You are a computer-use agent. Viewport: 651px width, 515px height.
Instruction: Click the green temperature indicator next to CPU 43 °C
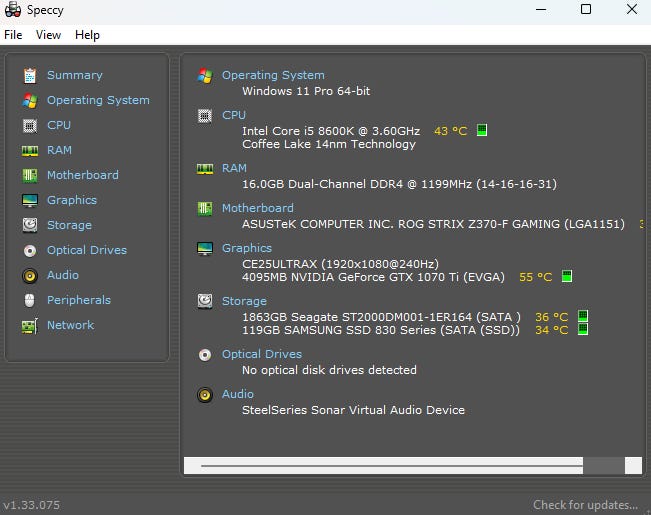pyautogui.click(x=482, y=130)
